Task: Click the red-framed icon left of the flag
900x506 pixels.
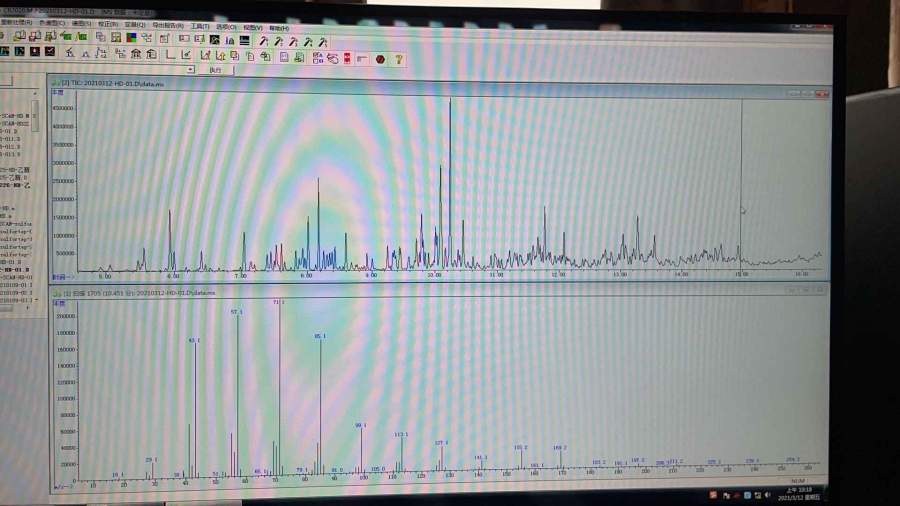Action: 347,58
